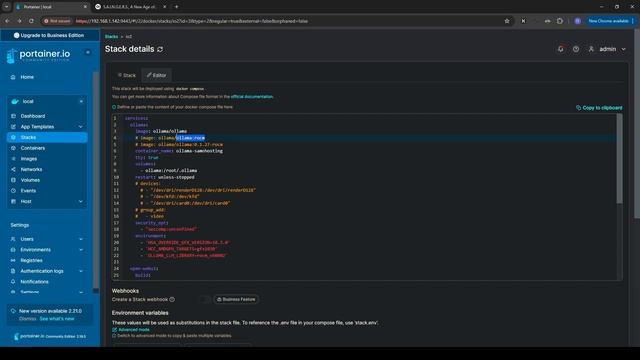This screenshot has height=360, width=640.
Task: Copy compose file to clipboard
Action: (599, 108)
